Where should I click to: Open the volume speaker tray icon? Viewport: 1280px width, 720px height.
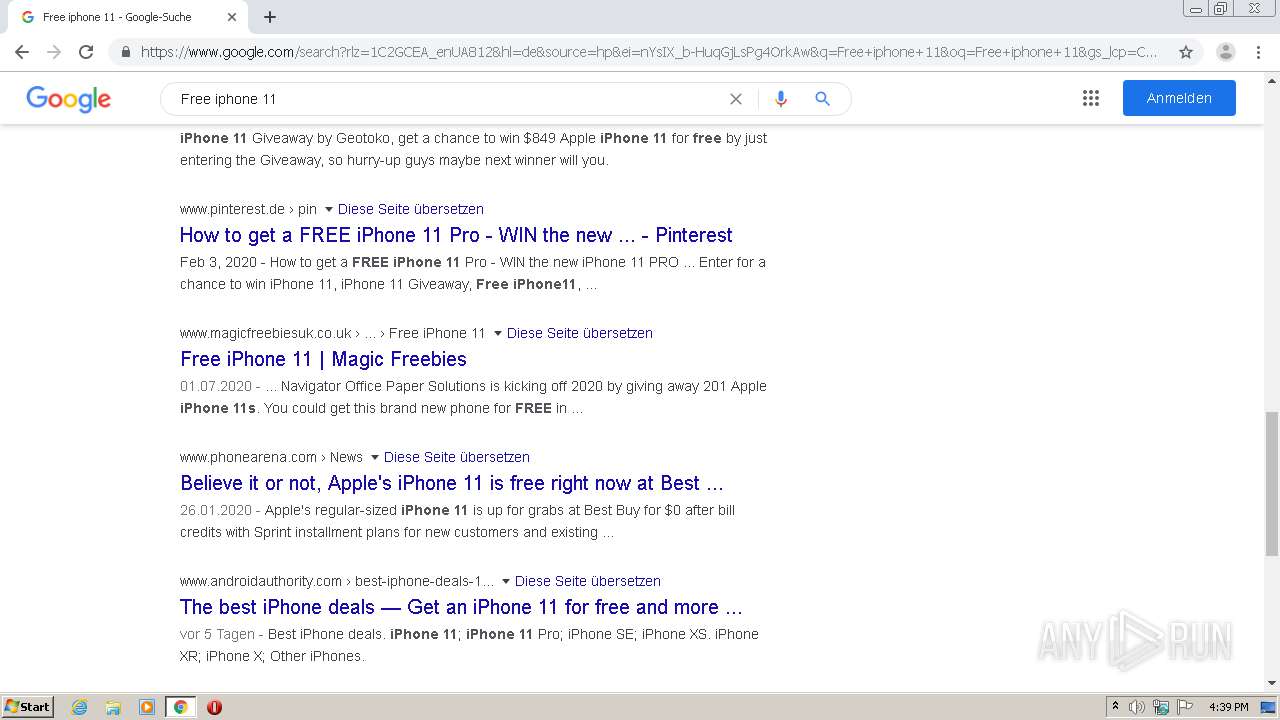pyautogui.click(x=1137, y=707)
